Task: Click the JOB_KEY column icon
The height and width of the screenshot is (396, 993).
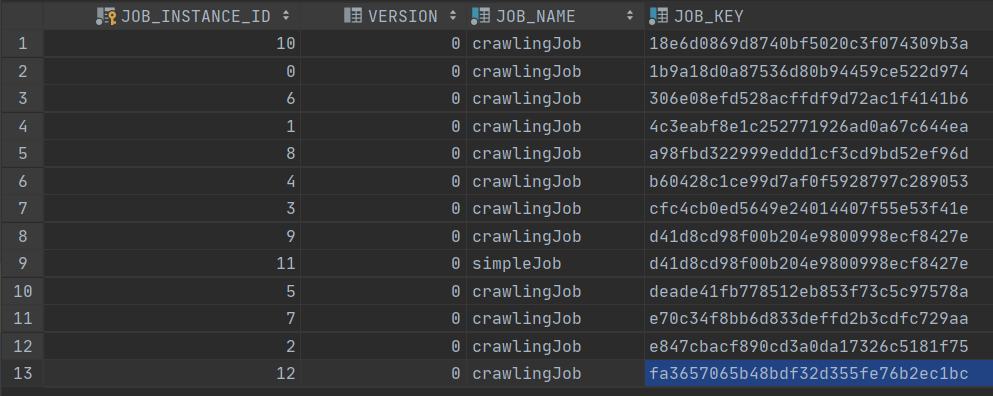Action: [x=659, y=16]
